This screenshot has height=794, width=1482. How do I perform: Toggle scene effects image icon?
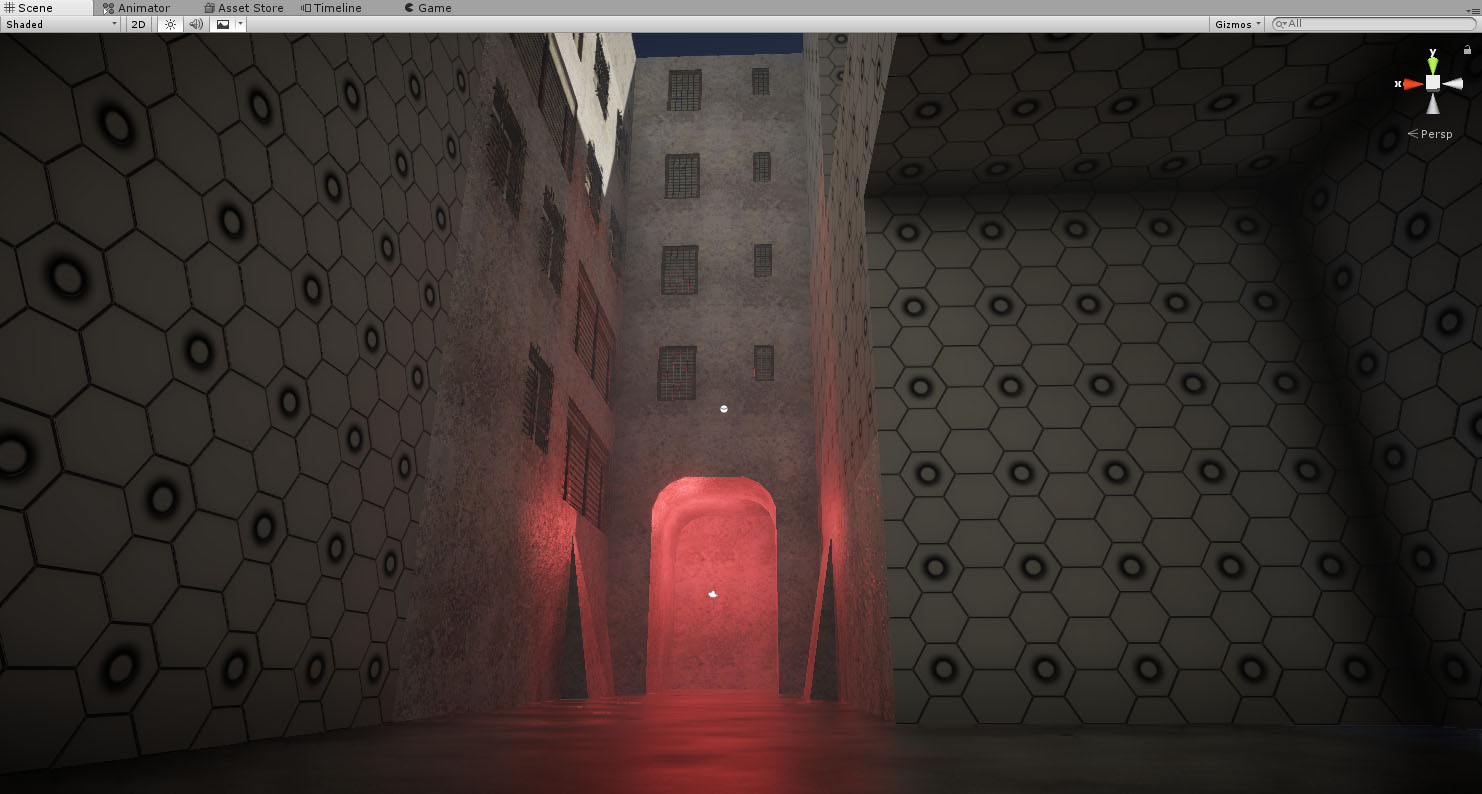click(223, 24)
